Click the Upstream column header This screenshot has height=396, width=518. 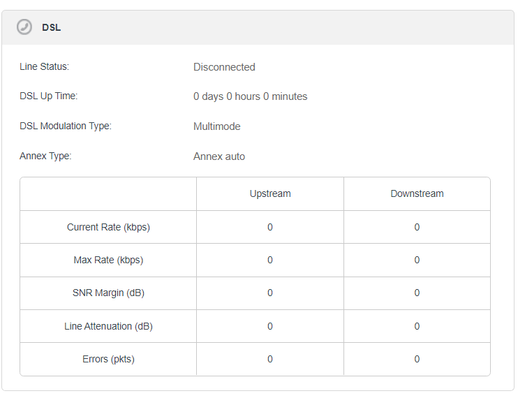pyautogui.click(x=270, y=194)
